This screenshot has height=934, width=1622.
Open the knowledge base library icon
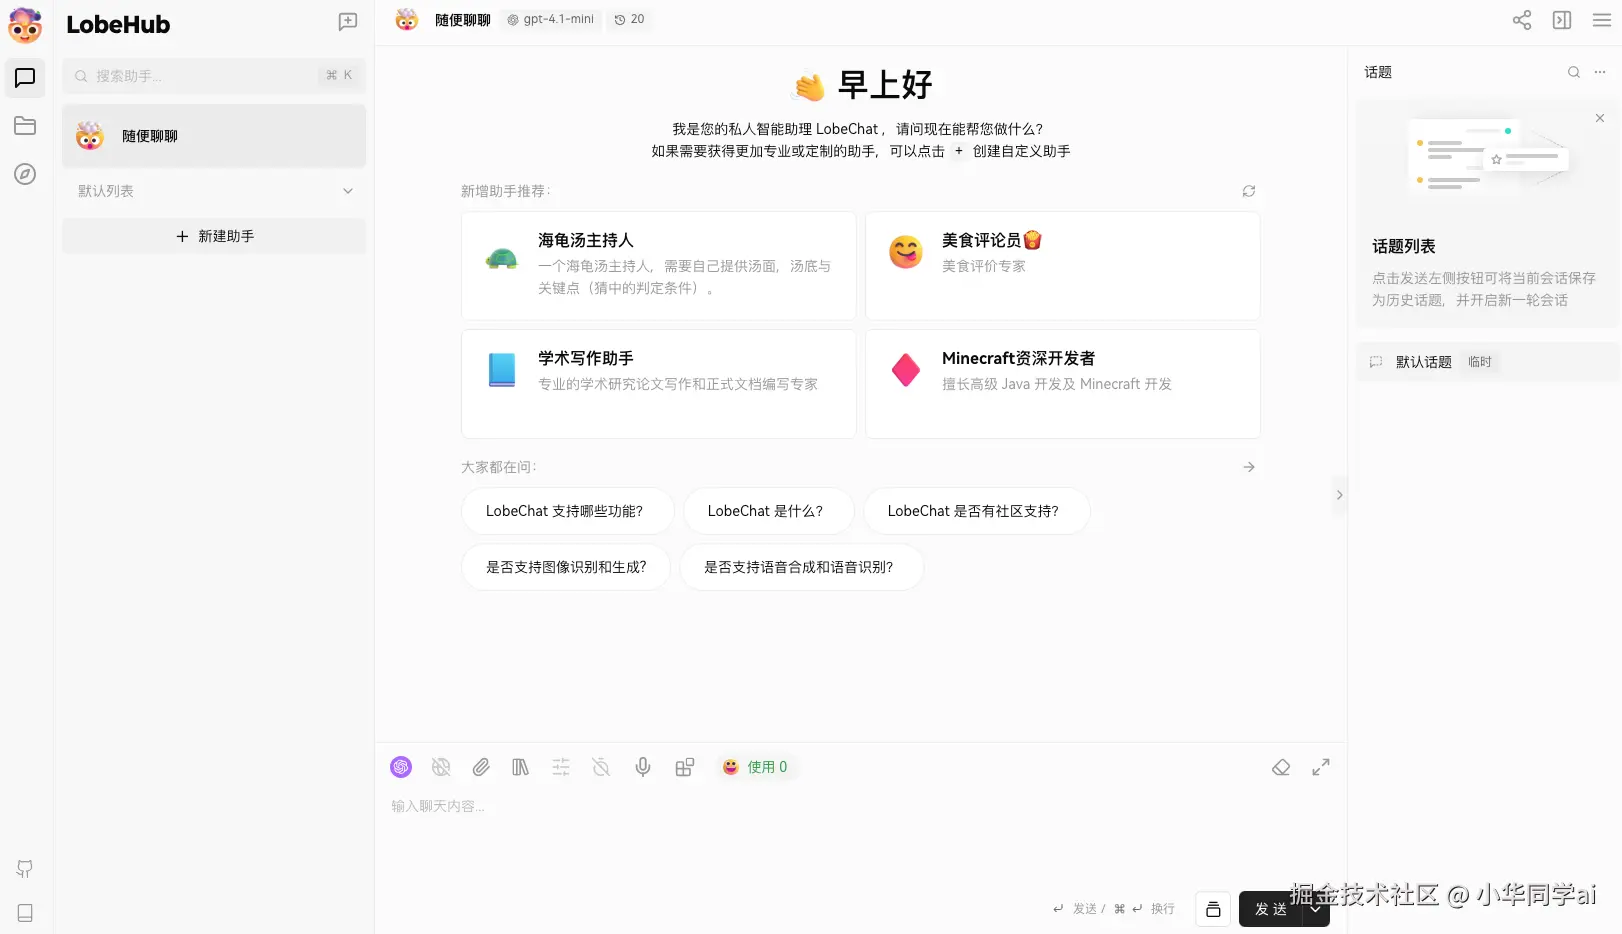[x=521, y=767]
